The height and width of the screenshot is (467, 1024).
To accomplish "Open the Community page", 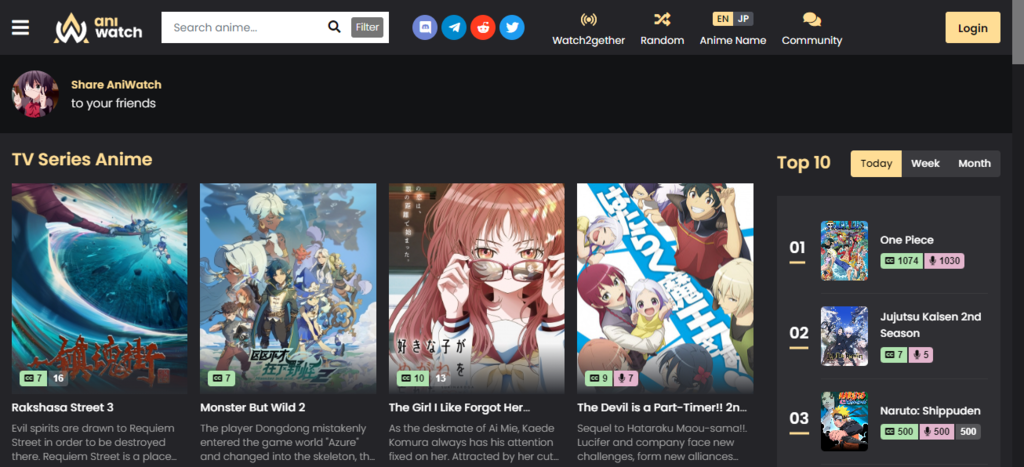I will pos(812,29).
